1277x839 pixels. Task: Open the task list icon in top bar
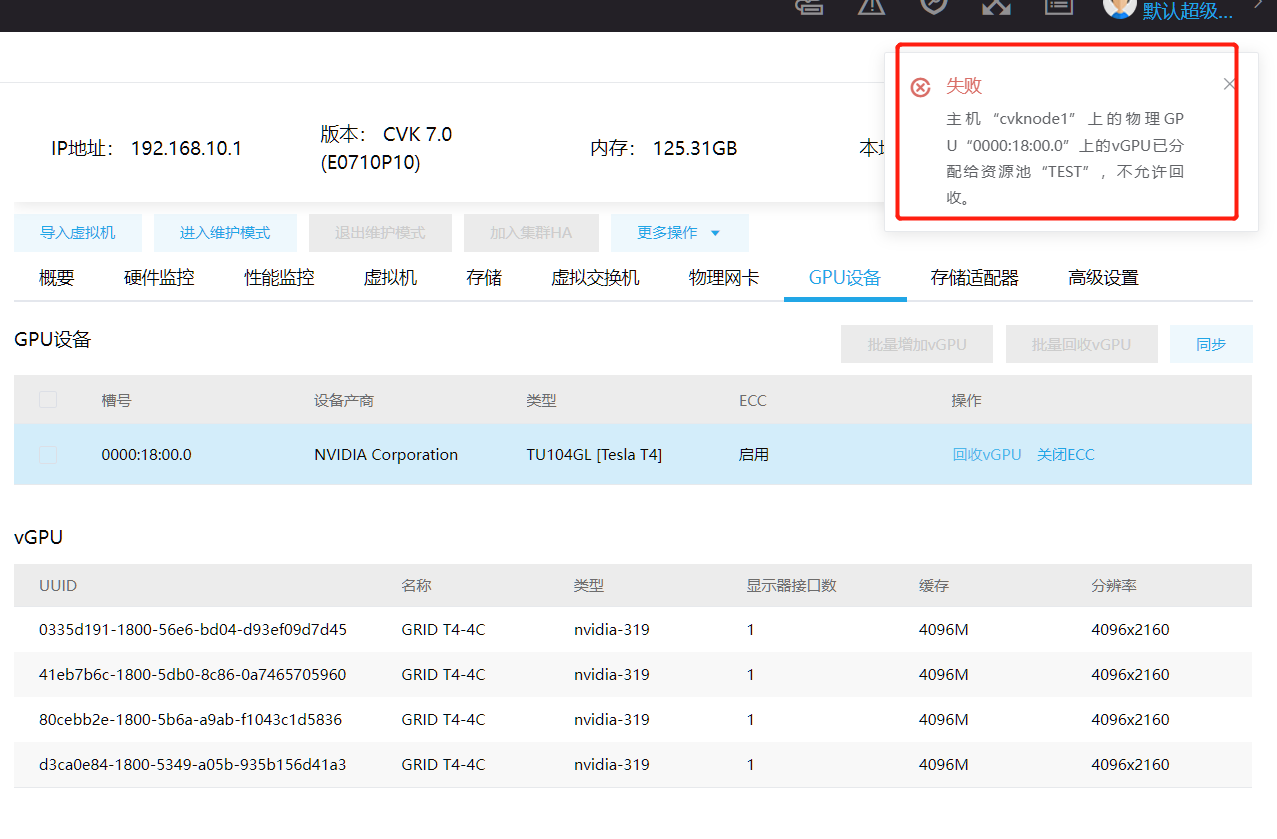tap(1058, 5)
